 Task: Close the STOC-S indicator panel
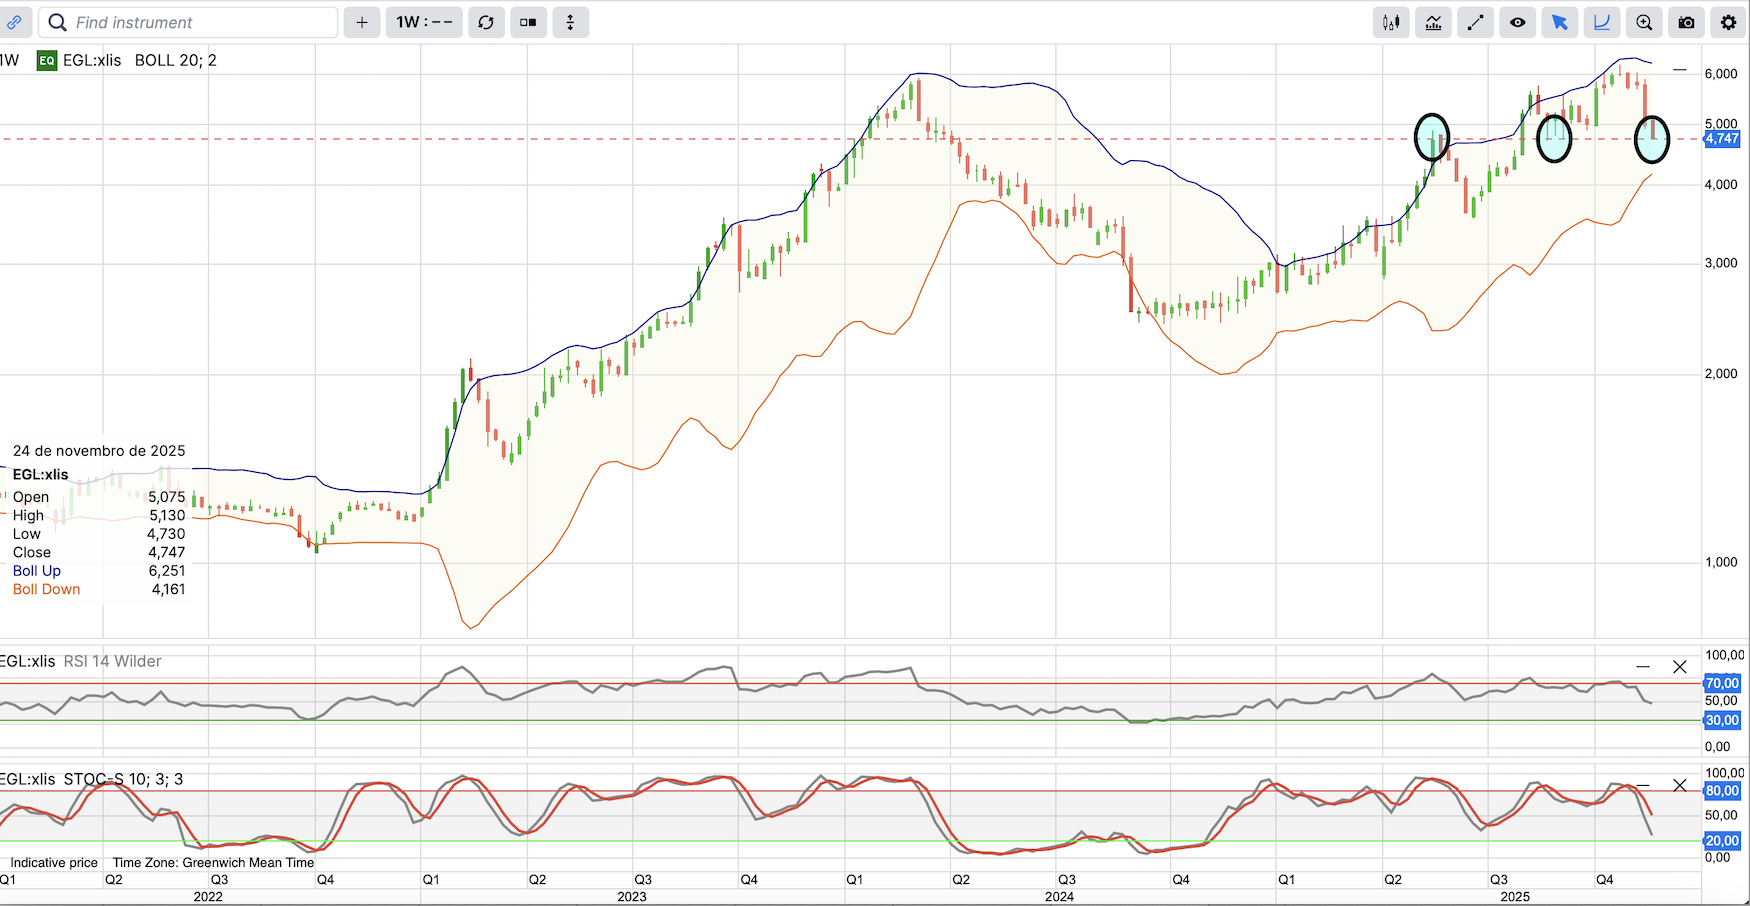pyautogui.click(x=1680, y=785)
